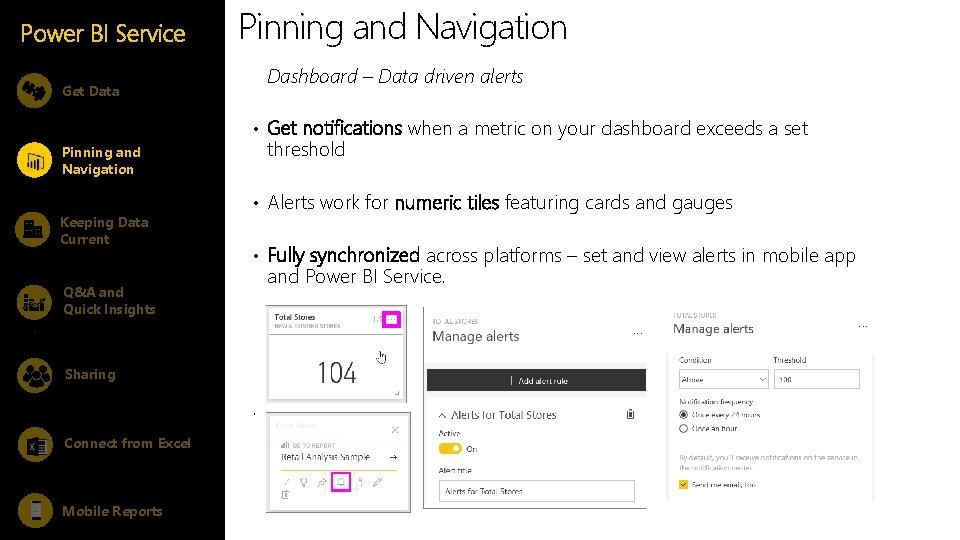Select Get Data in sidebar

pos(91,91)
